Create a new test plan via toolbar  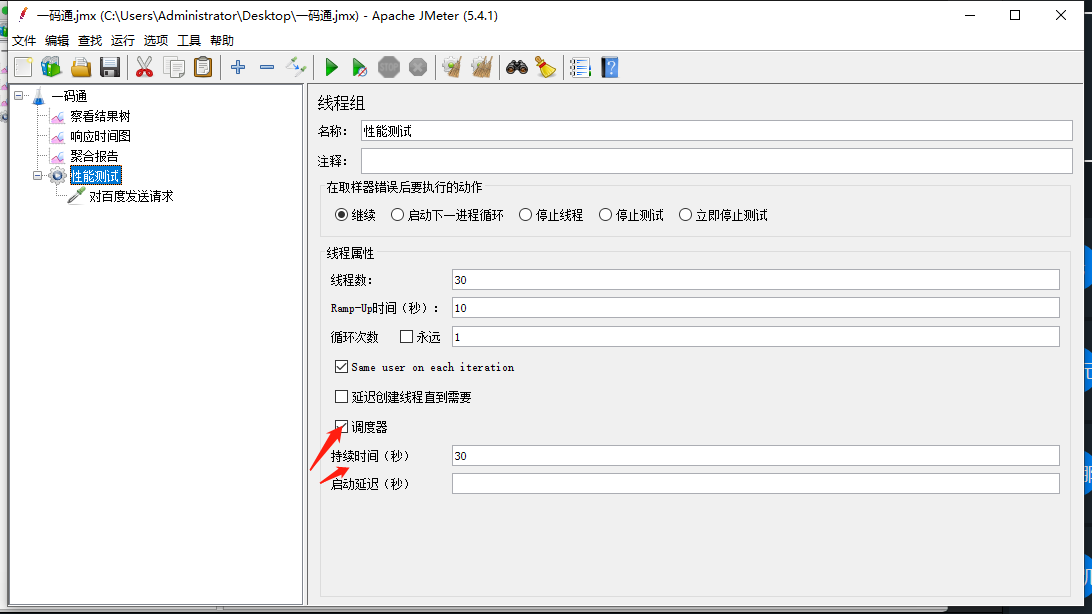[x=23, y=68]
